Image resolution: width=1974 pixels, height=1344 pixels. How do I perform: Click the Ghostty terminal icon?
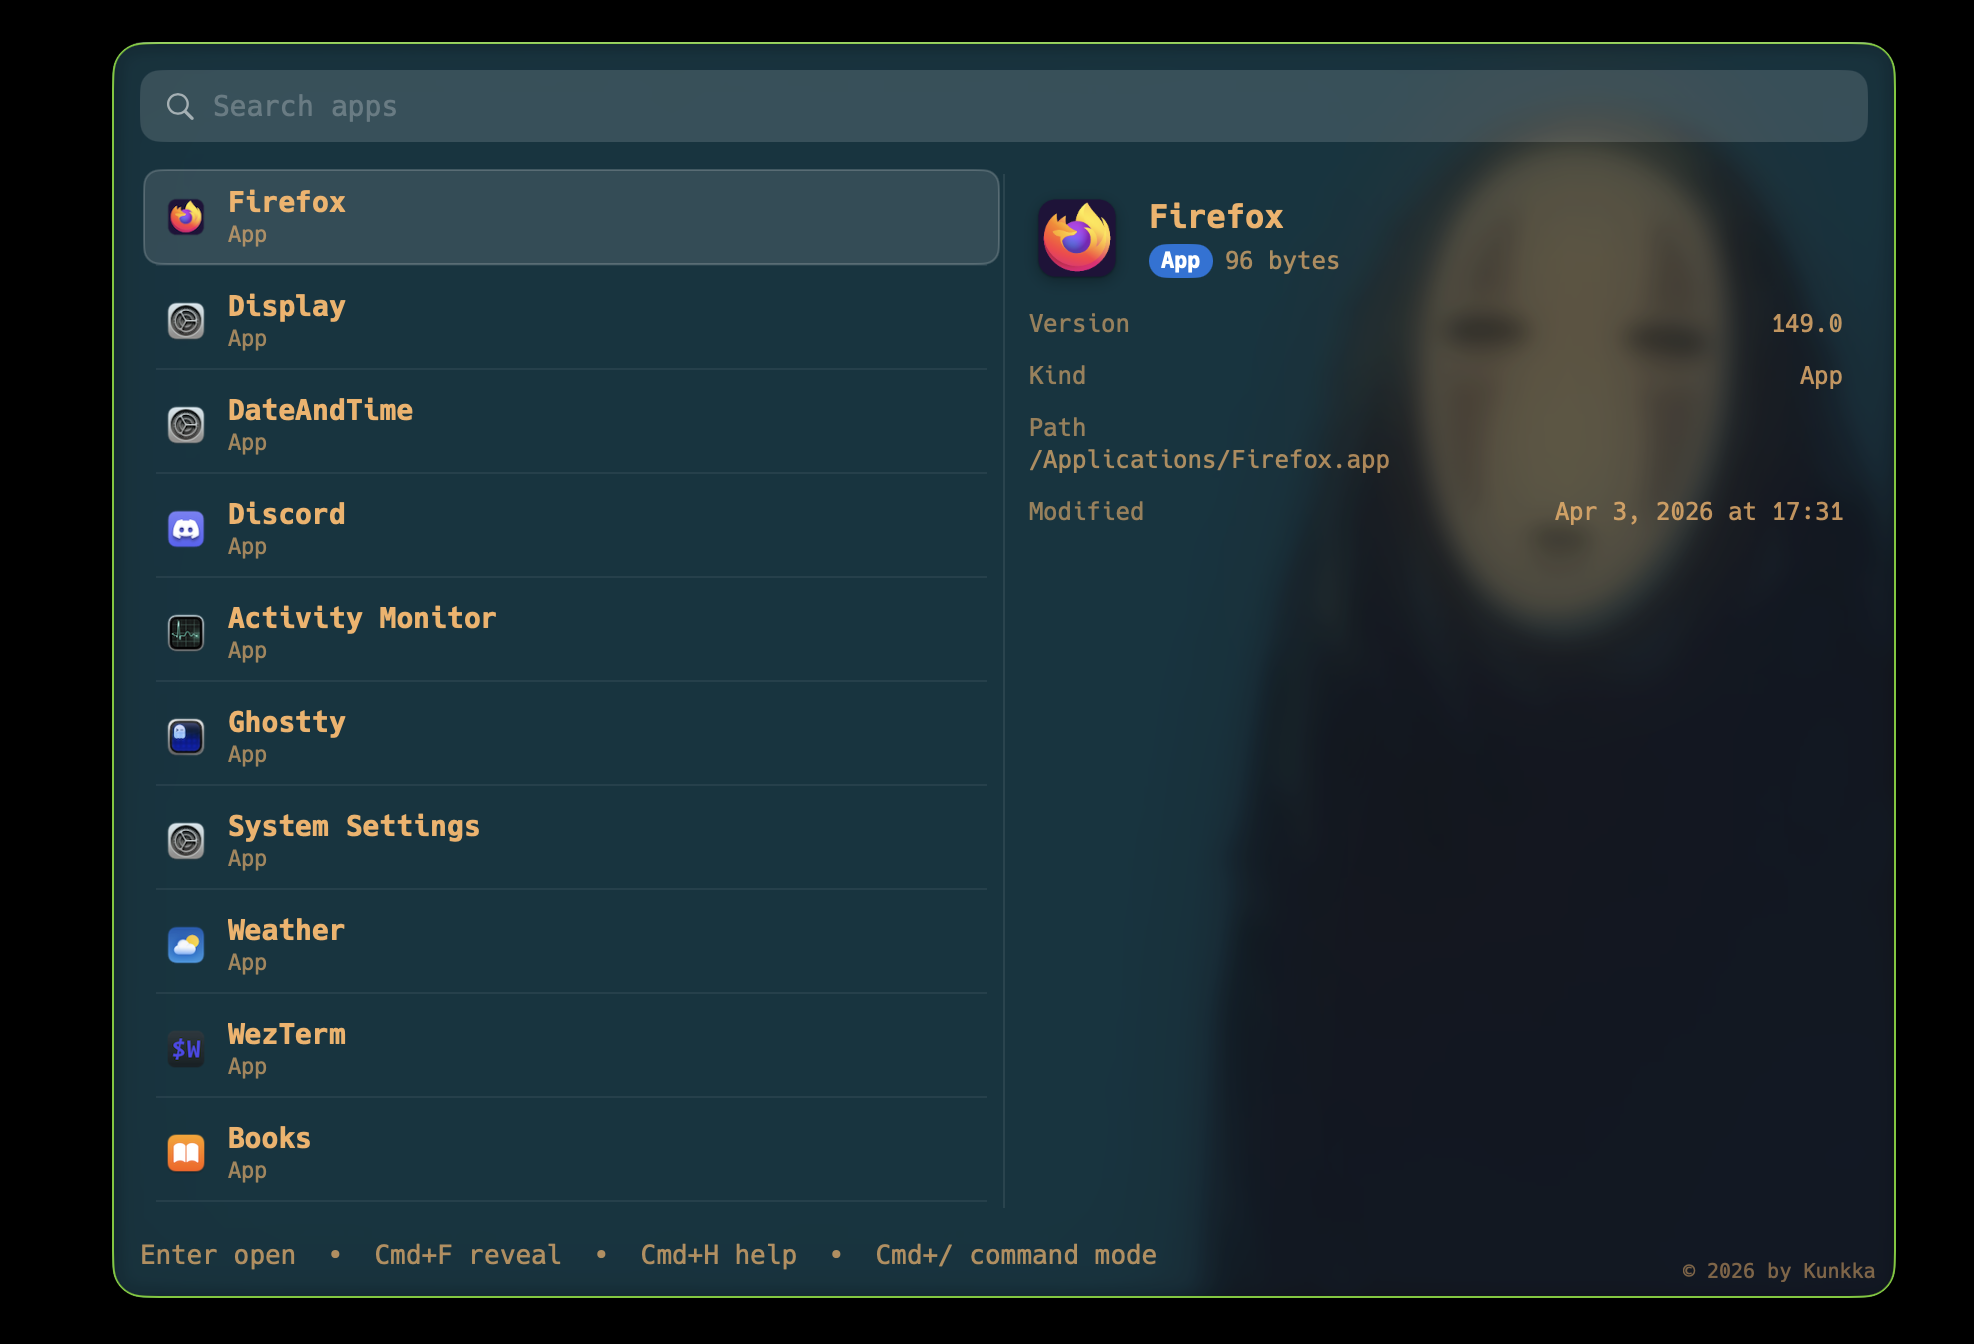[x=186, y=737]
